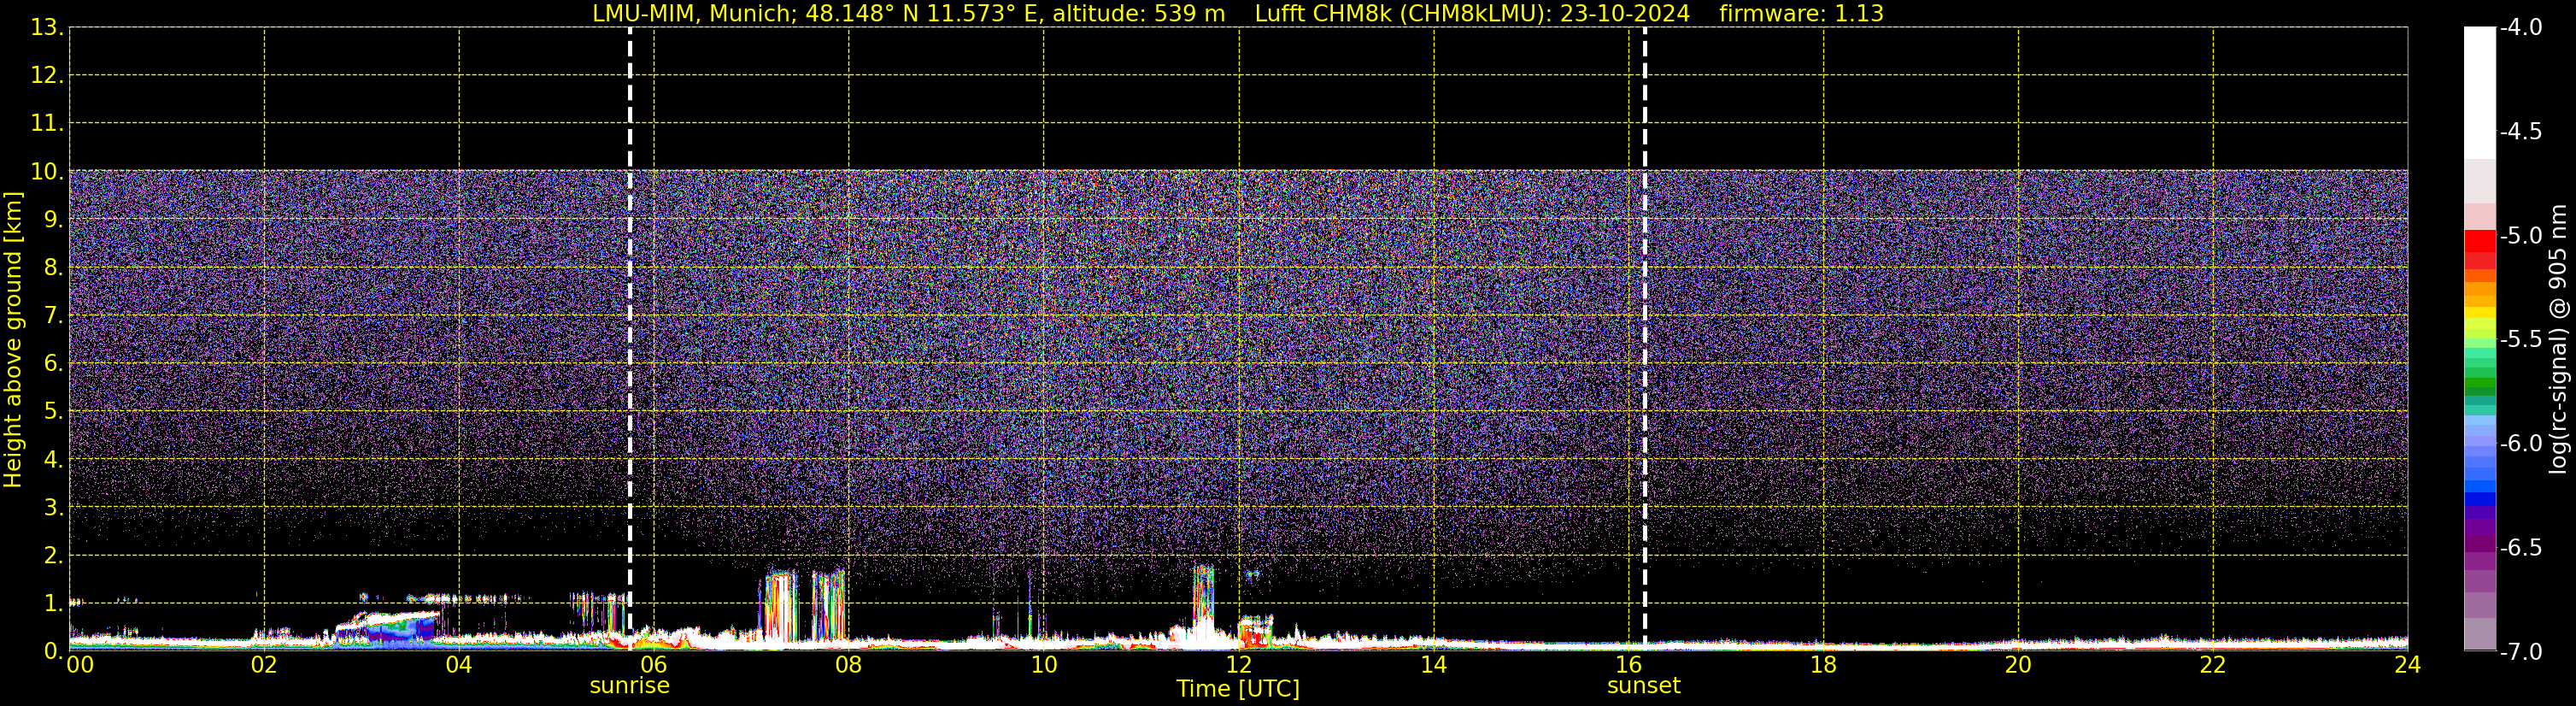This screenshot has height=706, width=2576.
Task: Click the "Height above ground [km]" axis label
Action: click(13, 340)
